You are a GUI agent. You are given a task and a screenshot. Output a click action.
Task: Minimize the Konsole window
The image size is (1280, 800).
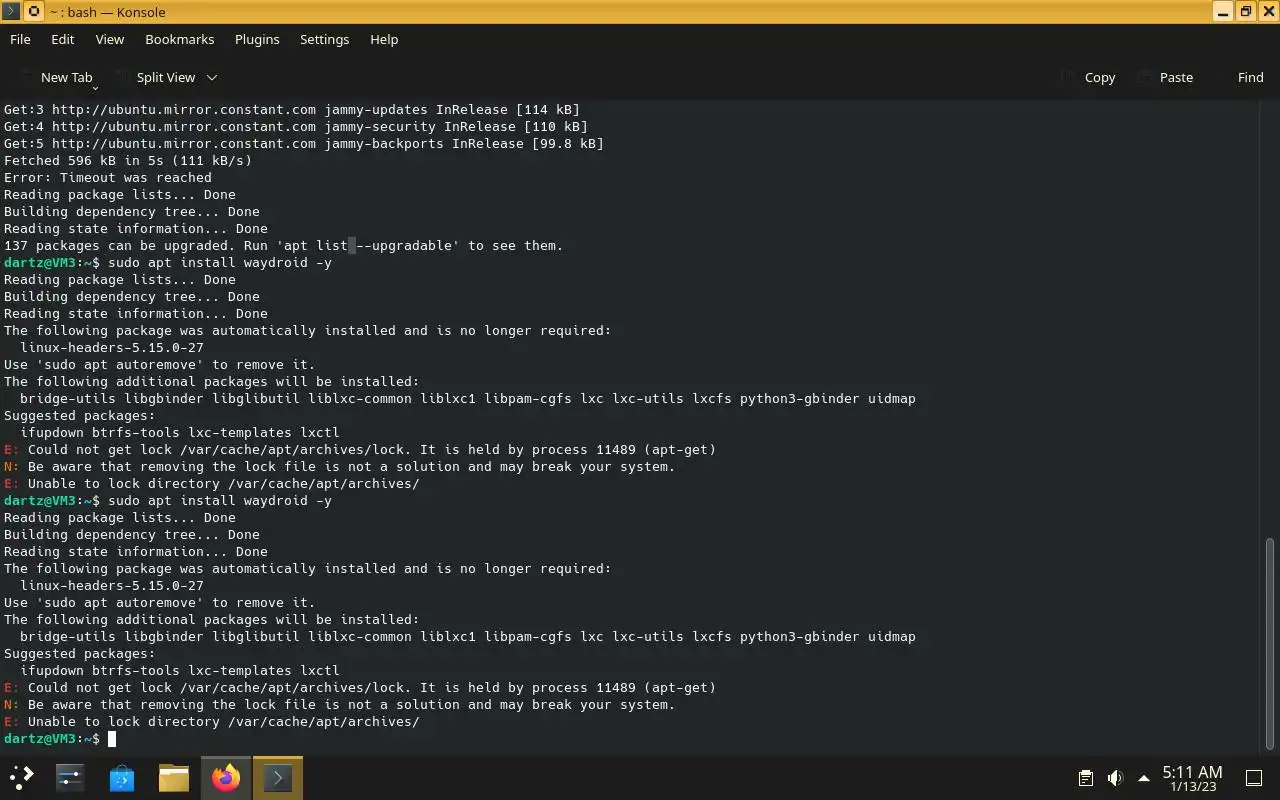1222,12
